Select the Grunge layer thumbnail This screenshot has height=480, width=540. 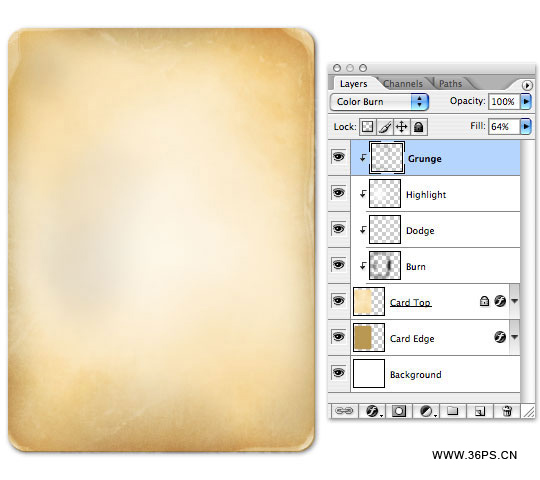387,158
